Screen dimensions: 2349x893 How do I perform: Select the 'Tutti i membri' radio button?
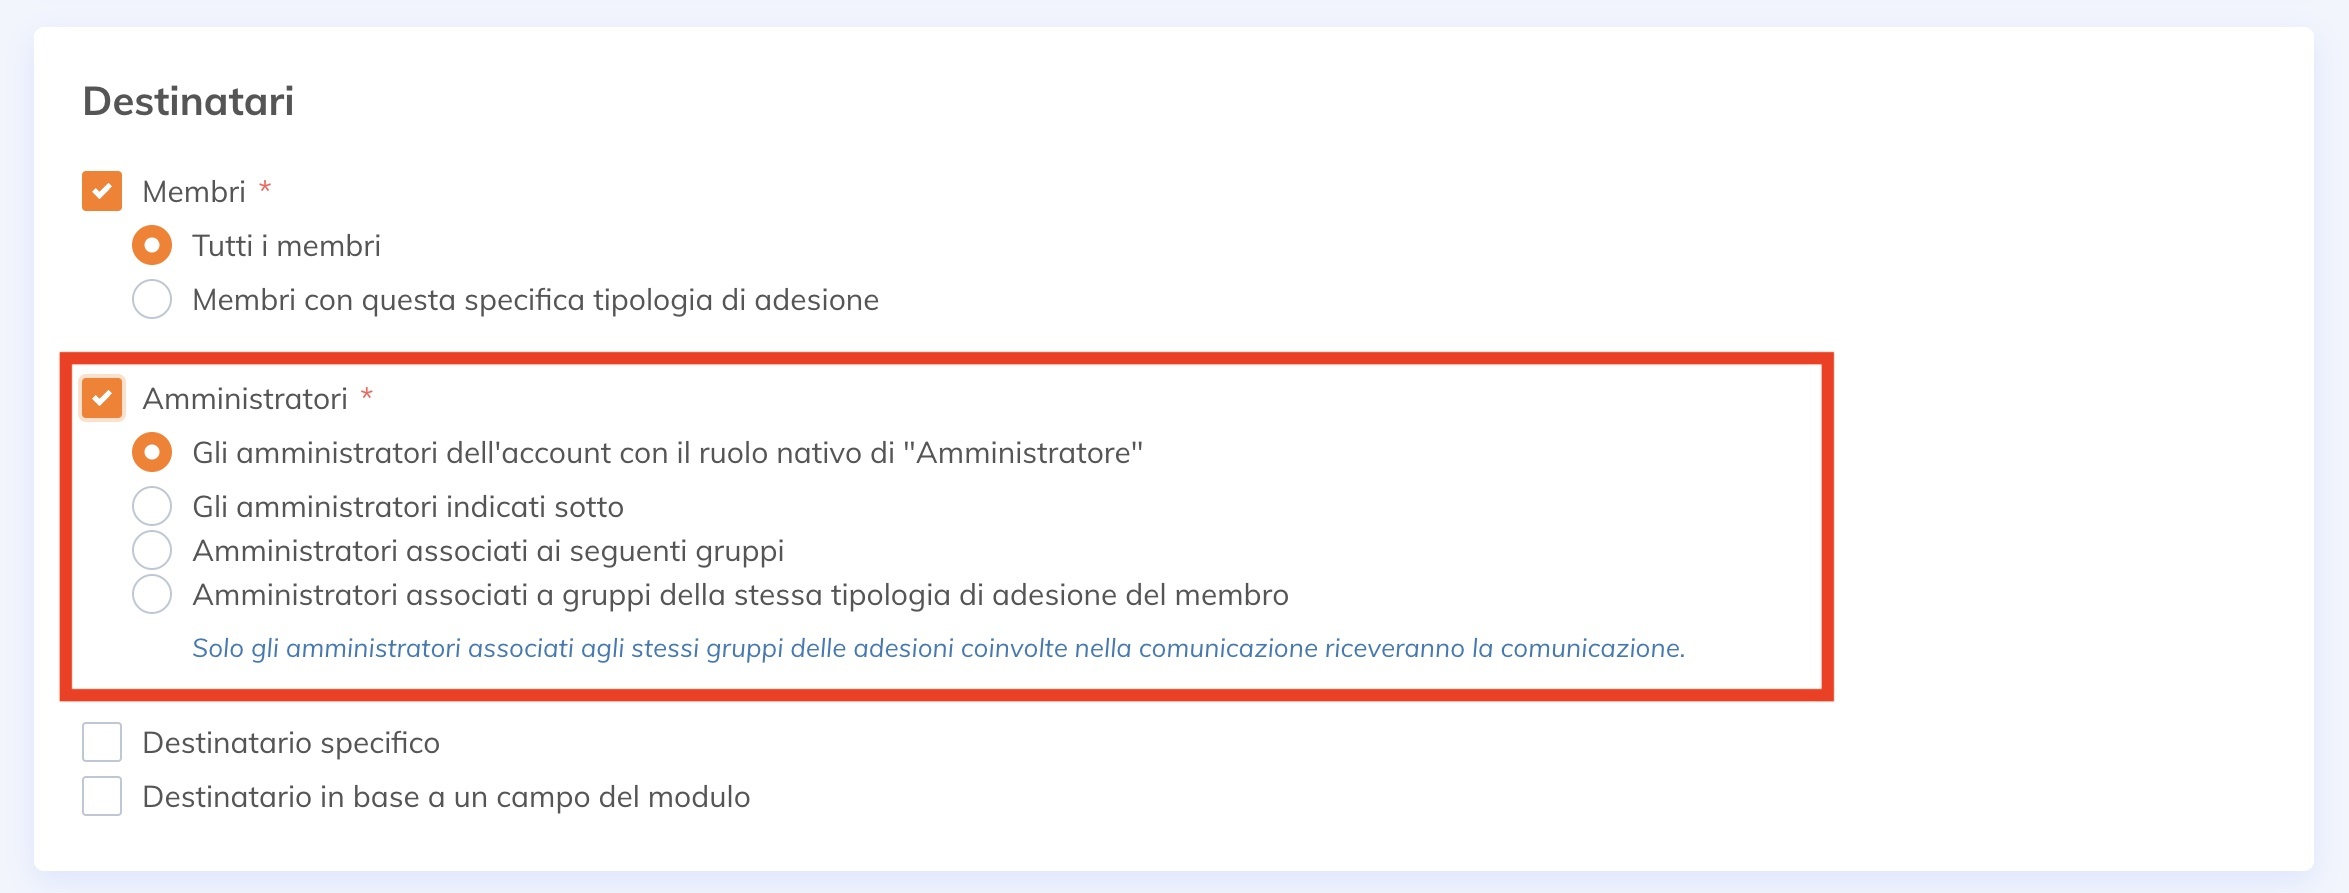click(x=152, y=245)
